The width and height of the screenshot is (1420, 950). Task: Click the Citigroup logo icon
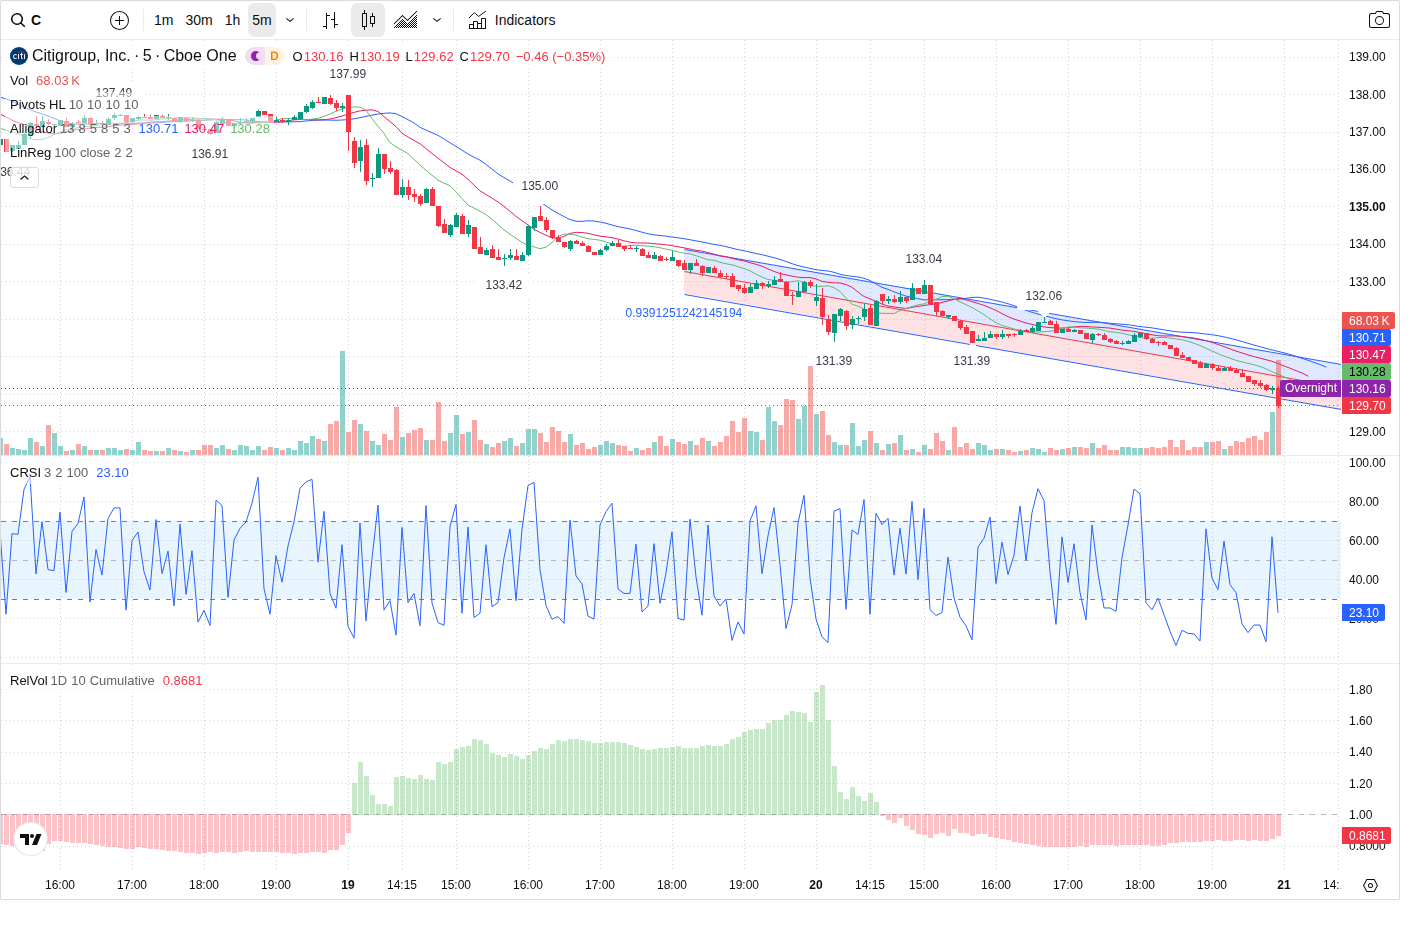click(x=19, y=56)
